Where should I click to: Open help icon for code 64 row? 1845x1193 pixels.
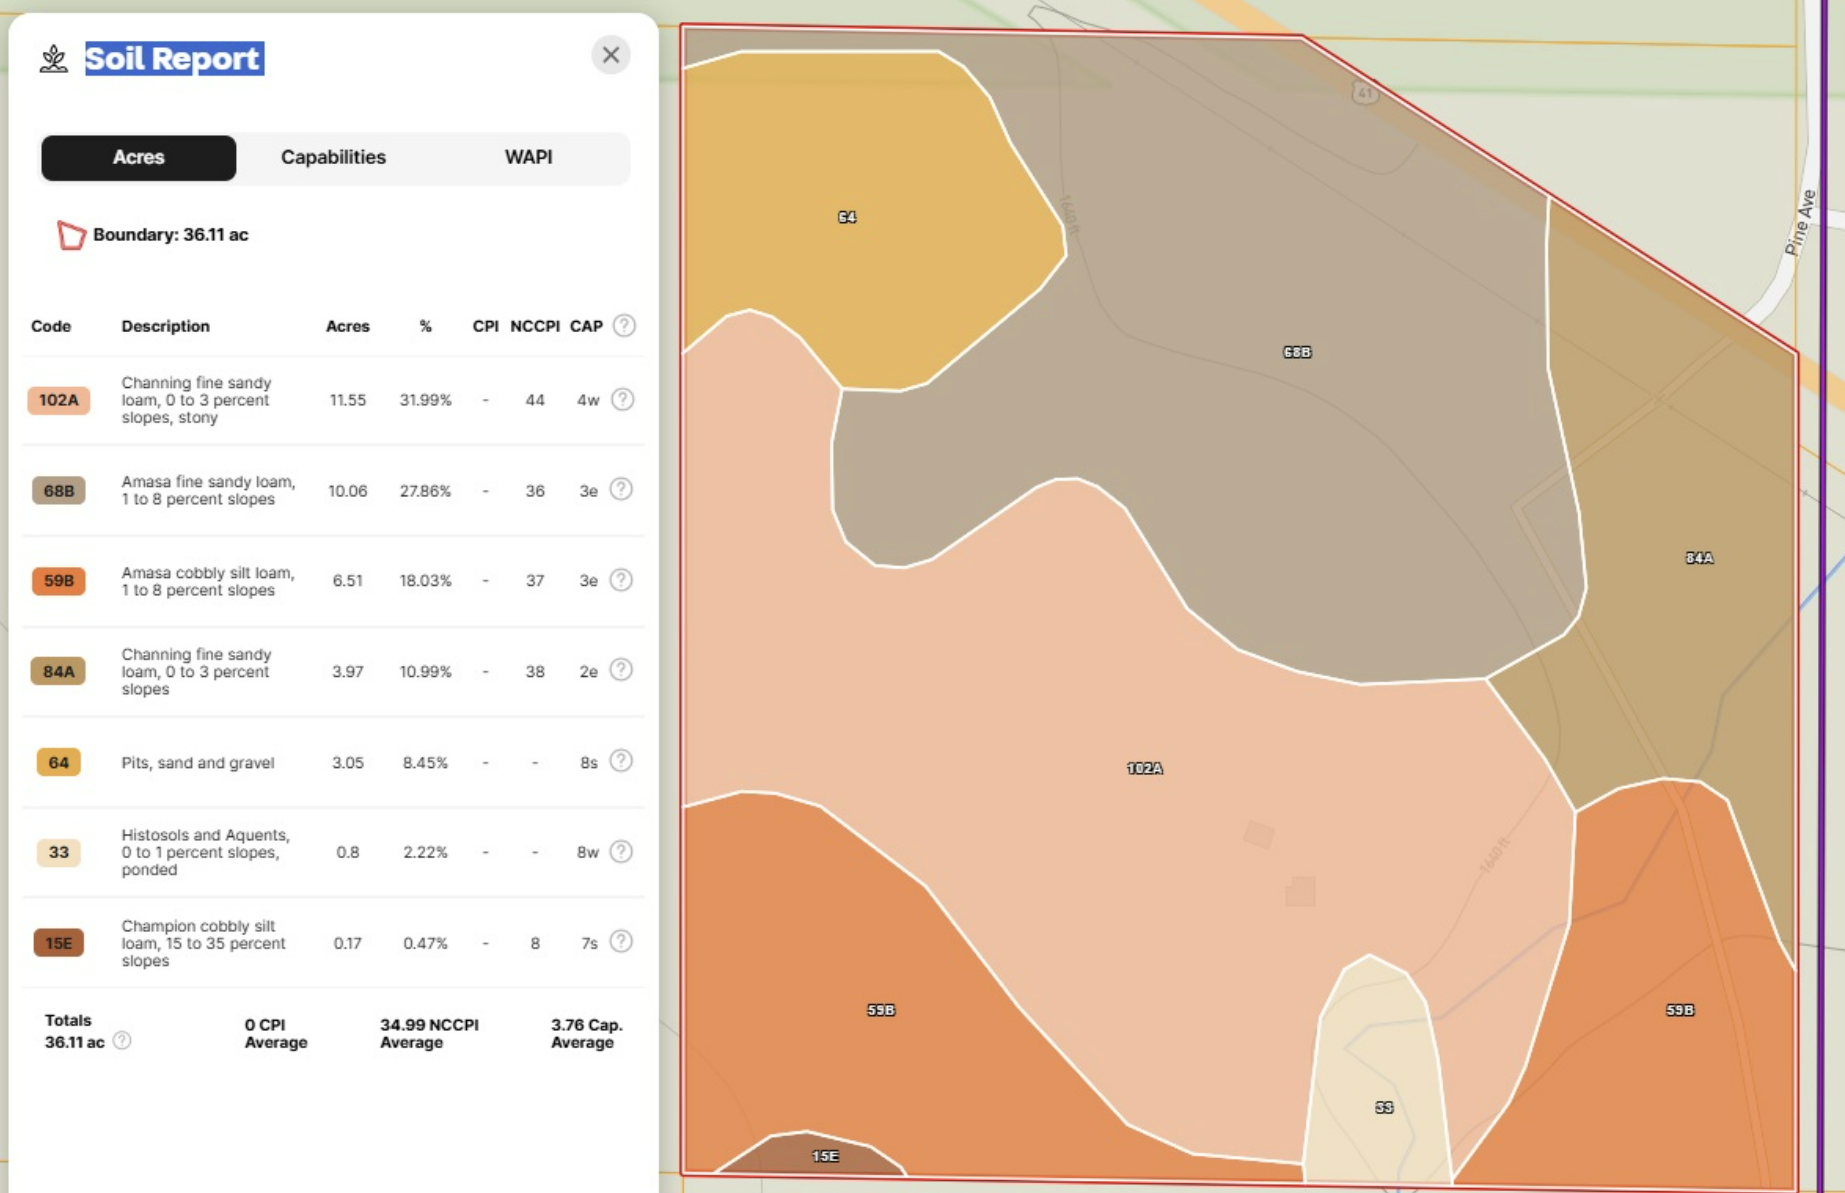coord(621,761)
